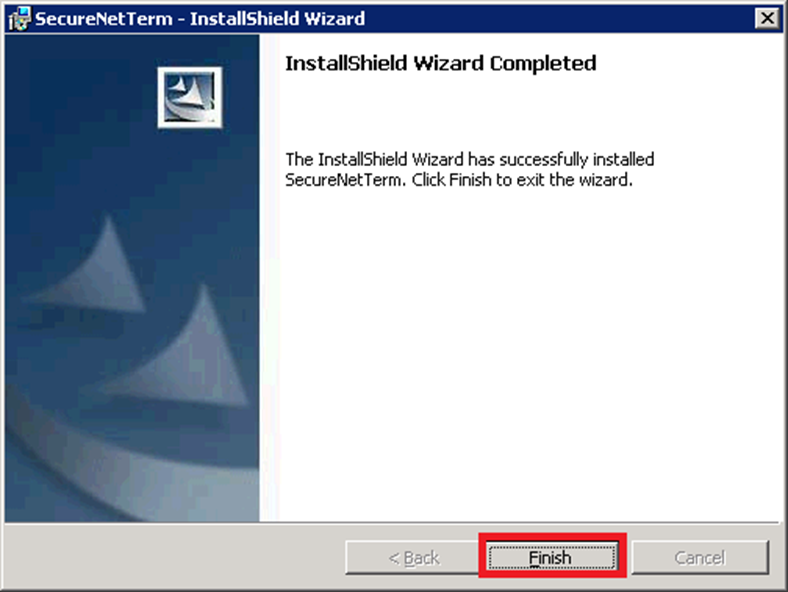Click the blank title bar area before X
The width and height of the screenshot is (788, 592).
[558, 19]
